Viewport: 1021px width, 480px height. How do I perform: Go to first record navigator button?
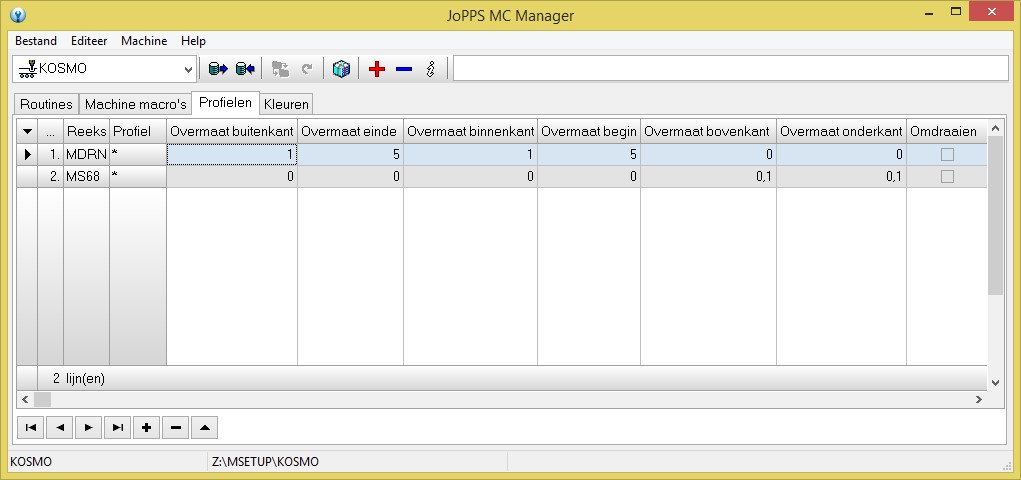coord(31,427)
